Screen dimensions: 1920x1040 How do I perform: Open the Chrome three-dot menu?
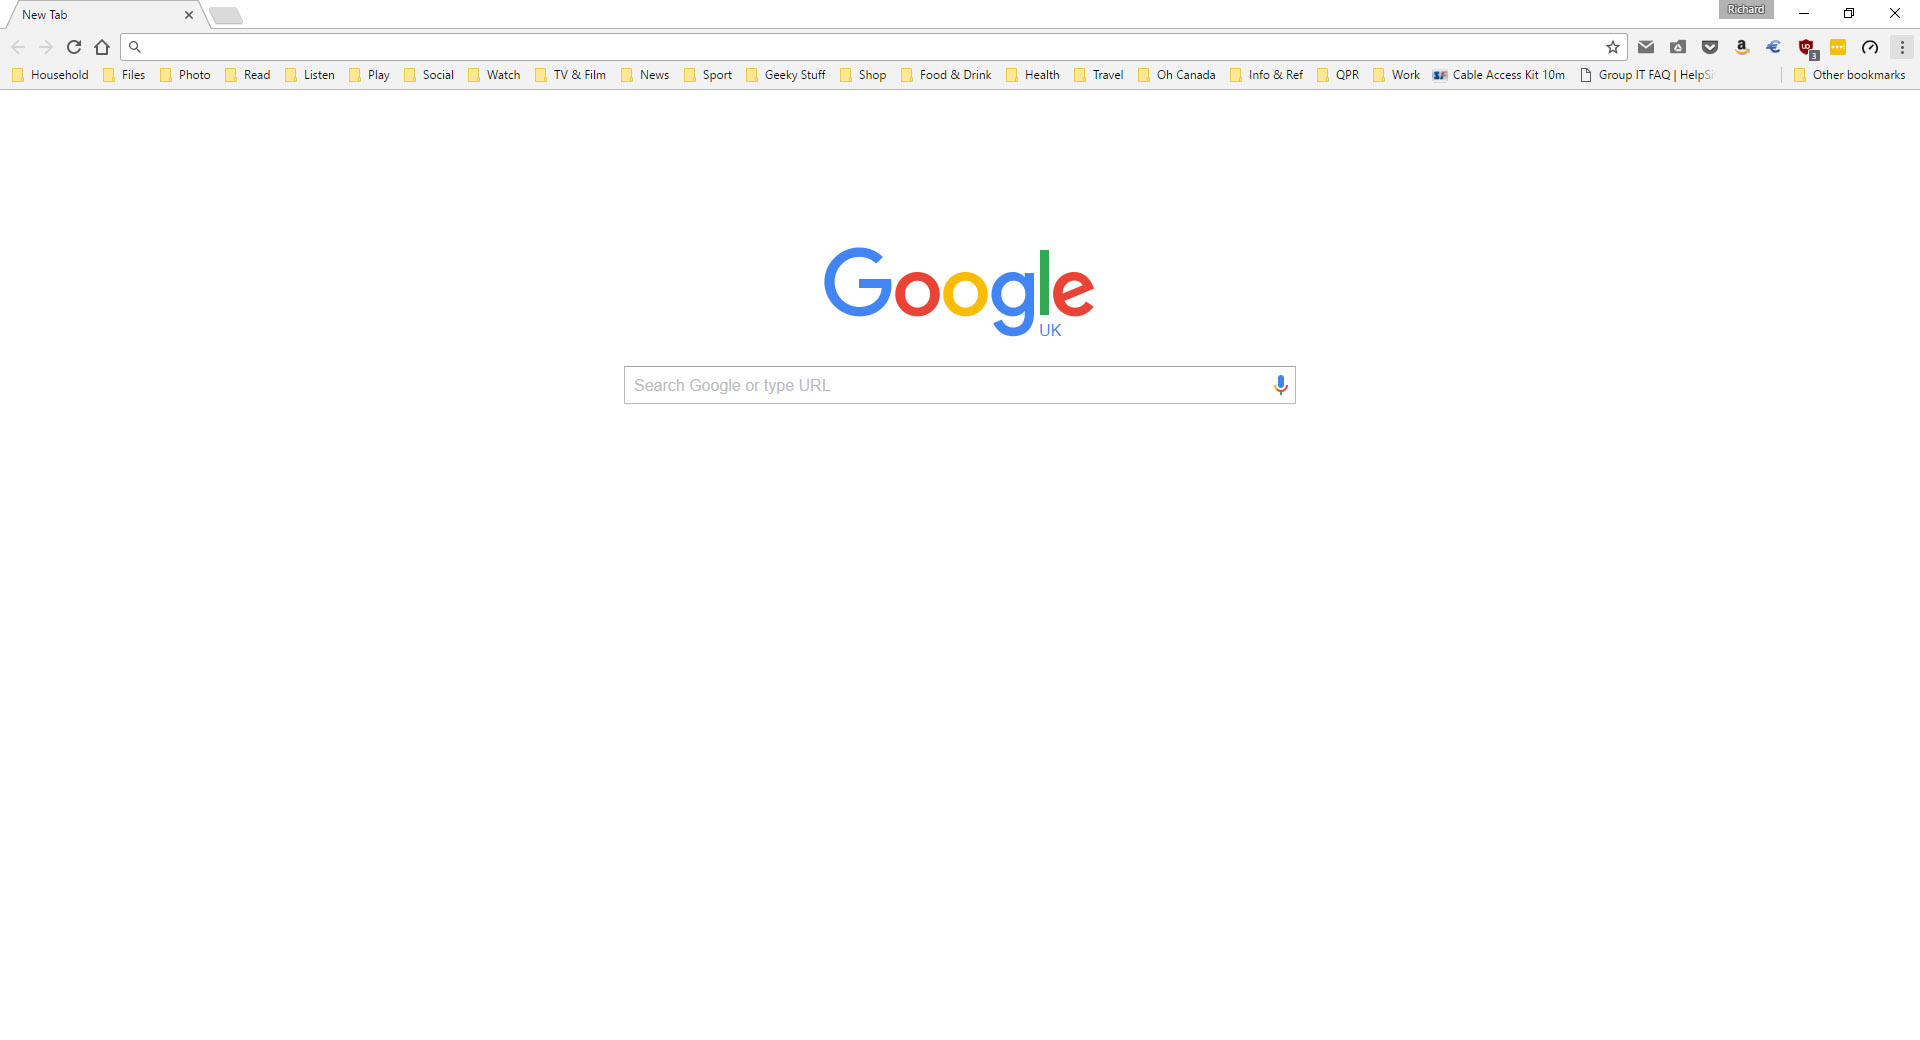click(1902, 47)
